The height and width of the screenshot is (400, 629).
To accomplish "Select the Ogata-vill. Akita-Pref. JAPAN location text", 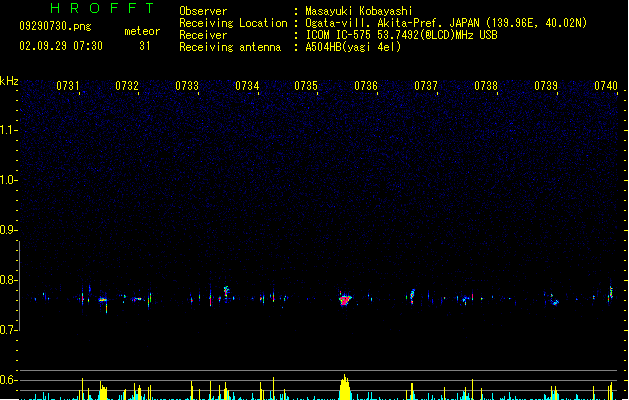I will [x=446, y=23].
